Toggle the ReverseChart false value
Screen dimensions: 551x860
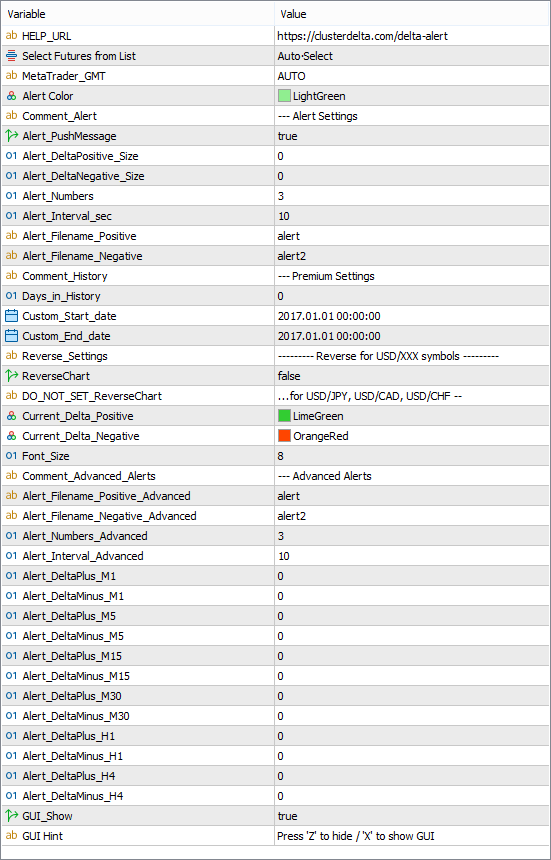[x=412, y=376]
